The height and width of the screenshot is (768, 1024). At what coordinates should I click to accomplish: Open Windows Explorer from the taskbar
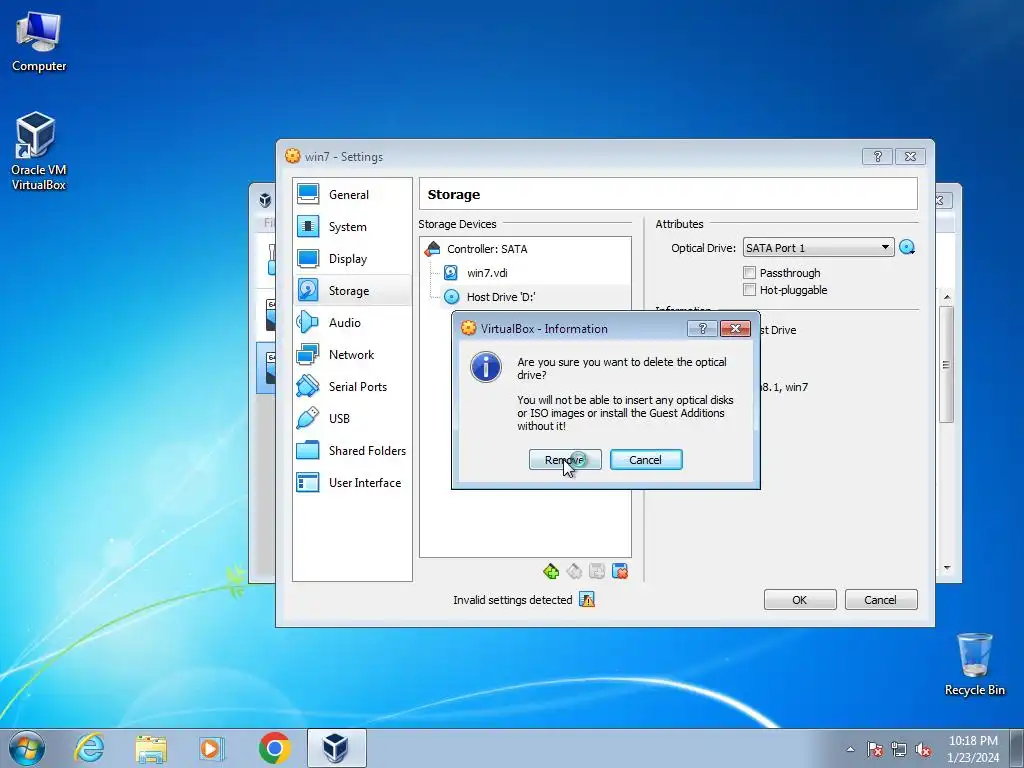[151, 748]
